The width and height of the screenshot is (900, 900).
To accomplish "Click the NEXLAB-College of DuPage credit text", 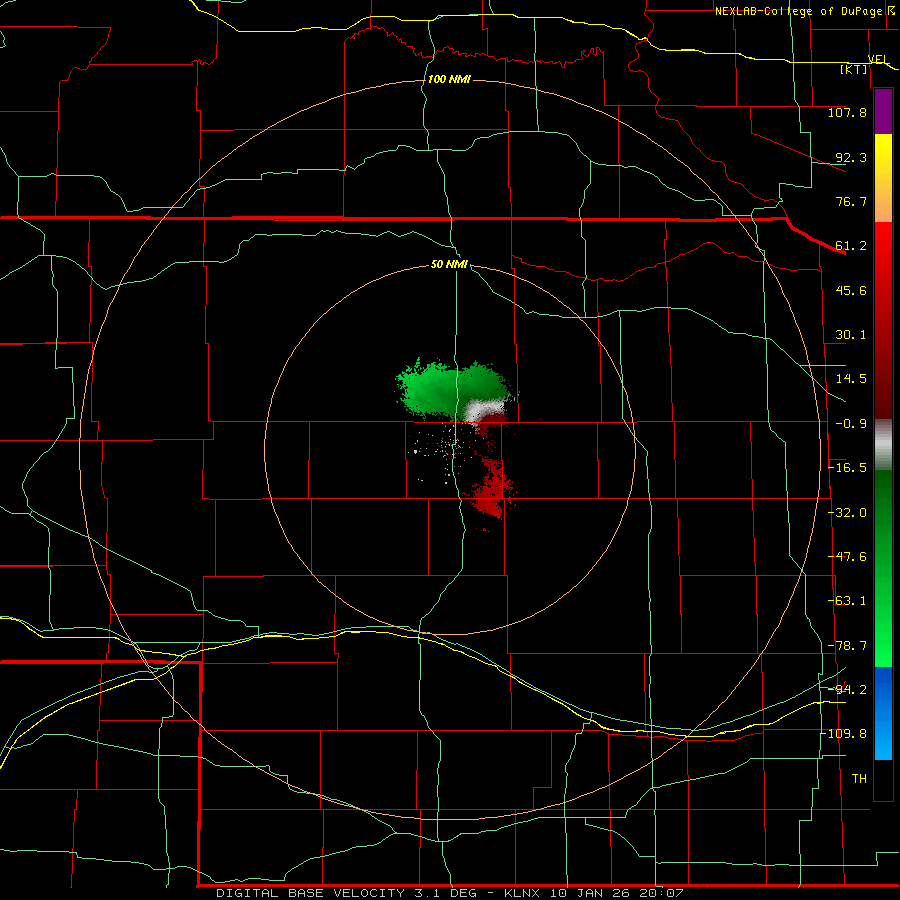I will tap(798, 11).
